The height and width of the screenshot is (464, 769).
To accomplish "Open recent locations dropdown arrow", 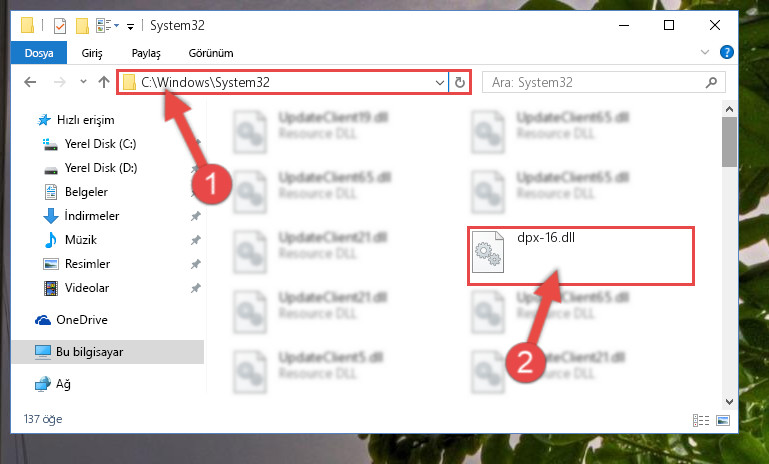I will [x=83, y=82].
